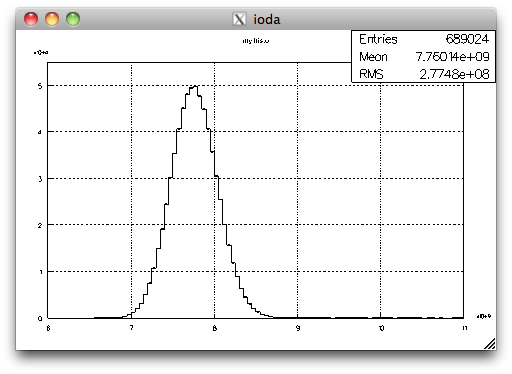Click the peak of the histogram curve
Screen dimensions: 512x374
pyautogui.click(x=195, y=86)
